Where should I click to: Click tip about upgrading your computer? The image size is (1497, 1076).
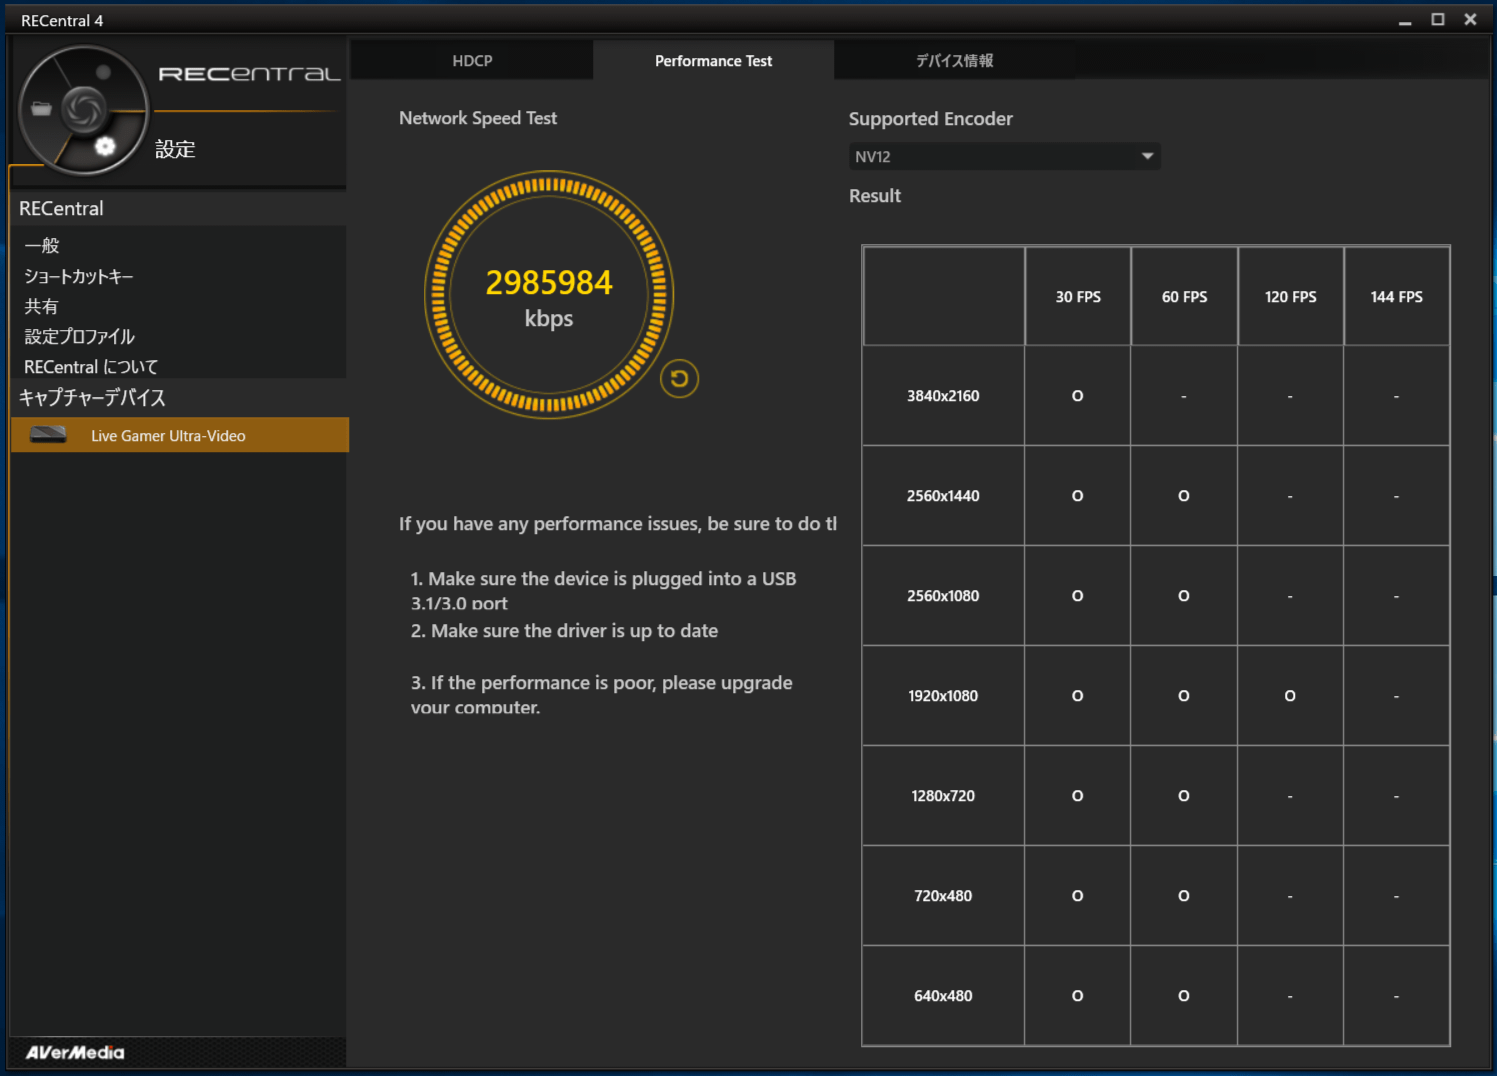point(601,694)
